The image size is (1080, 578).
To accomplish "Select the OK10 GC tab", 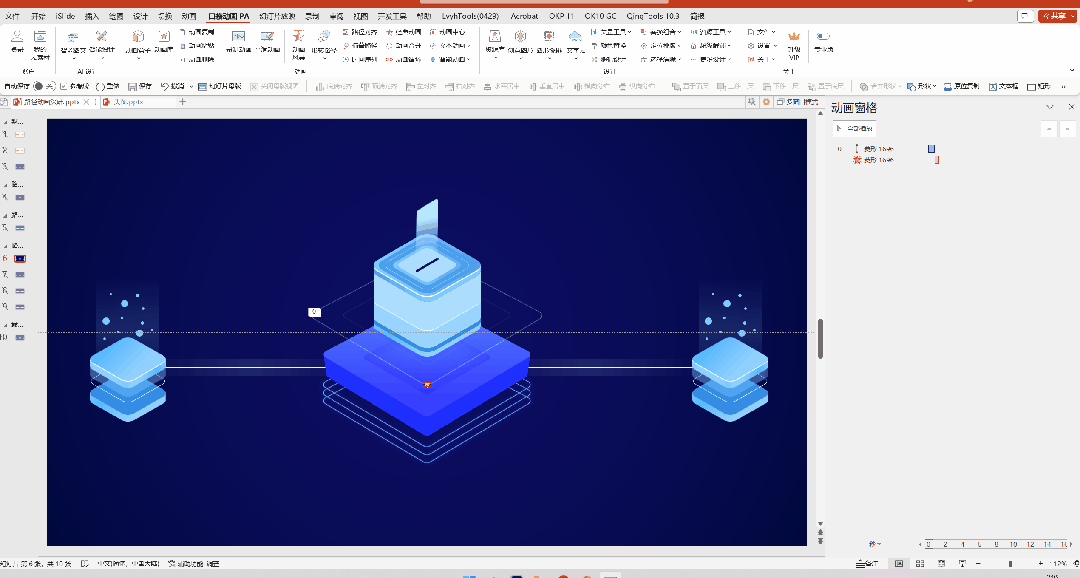I will pyautogui.click(x=600, y=16).
